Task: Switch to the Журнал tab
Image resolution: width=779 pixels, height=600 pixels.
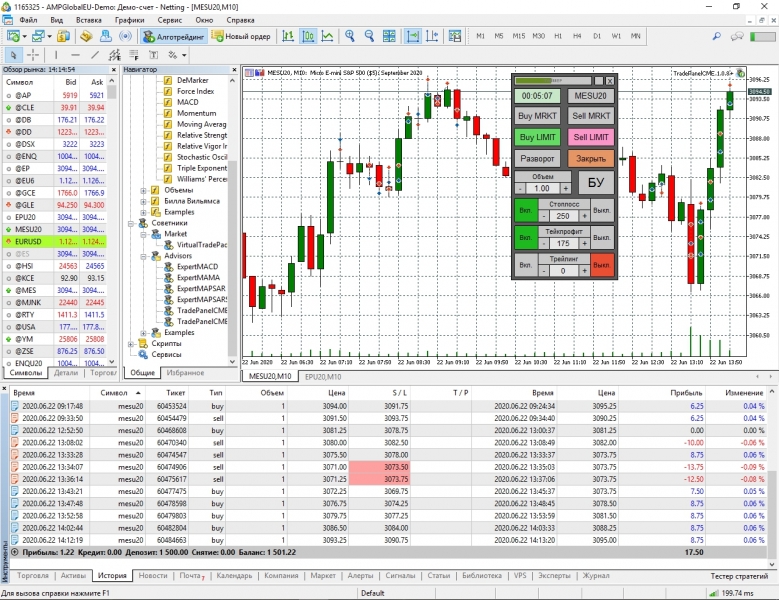Action: tap(596, 576)
